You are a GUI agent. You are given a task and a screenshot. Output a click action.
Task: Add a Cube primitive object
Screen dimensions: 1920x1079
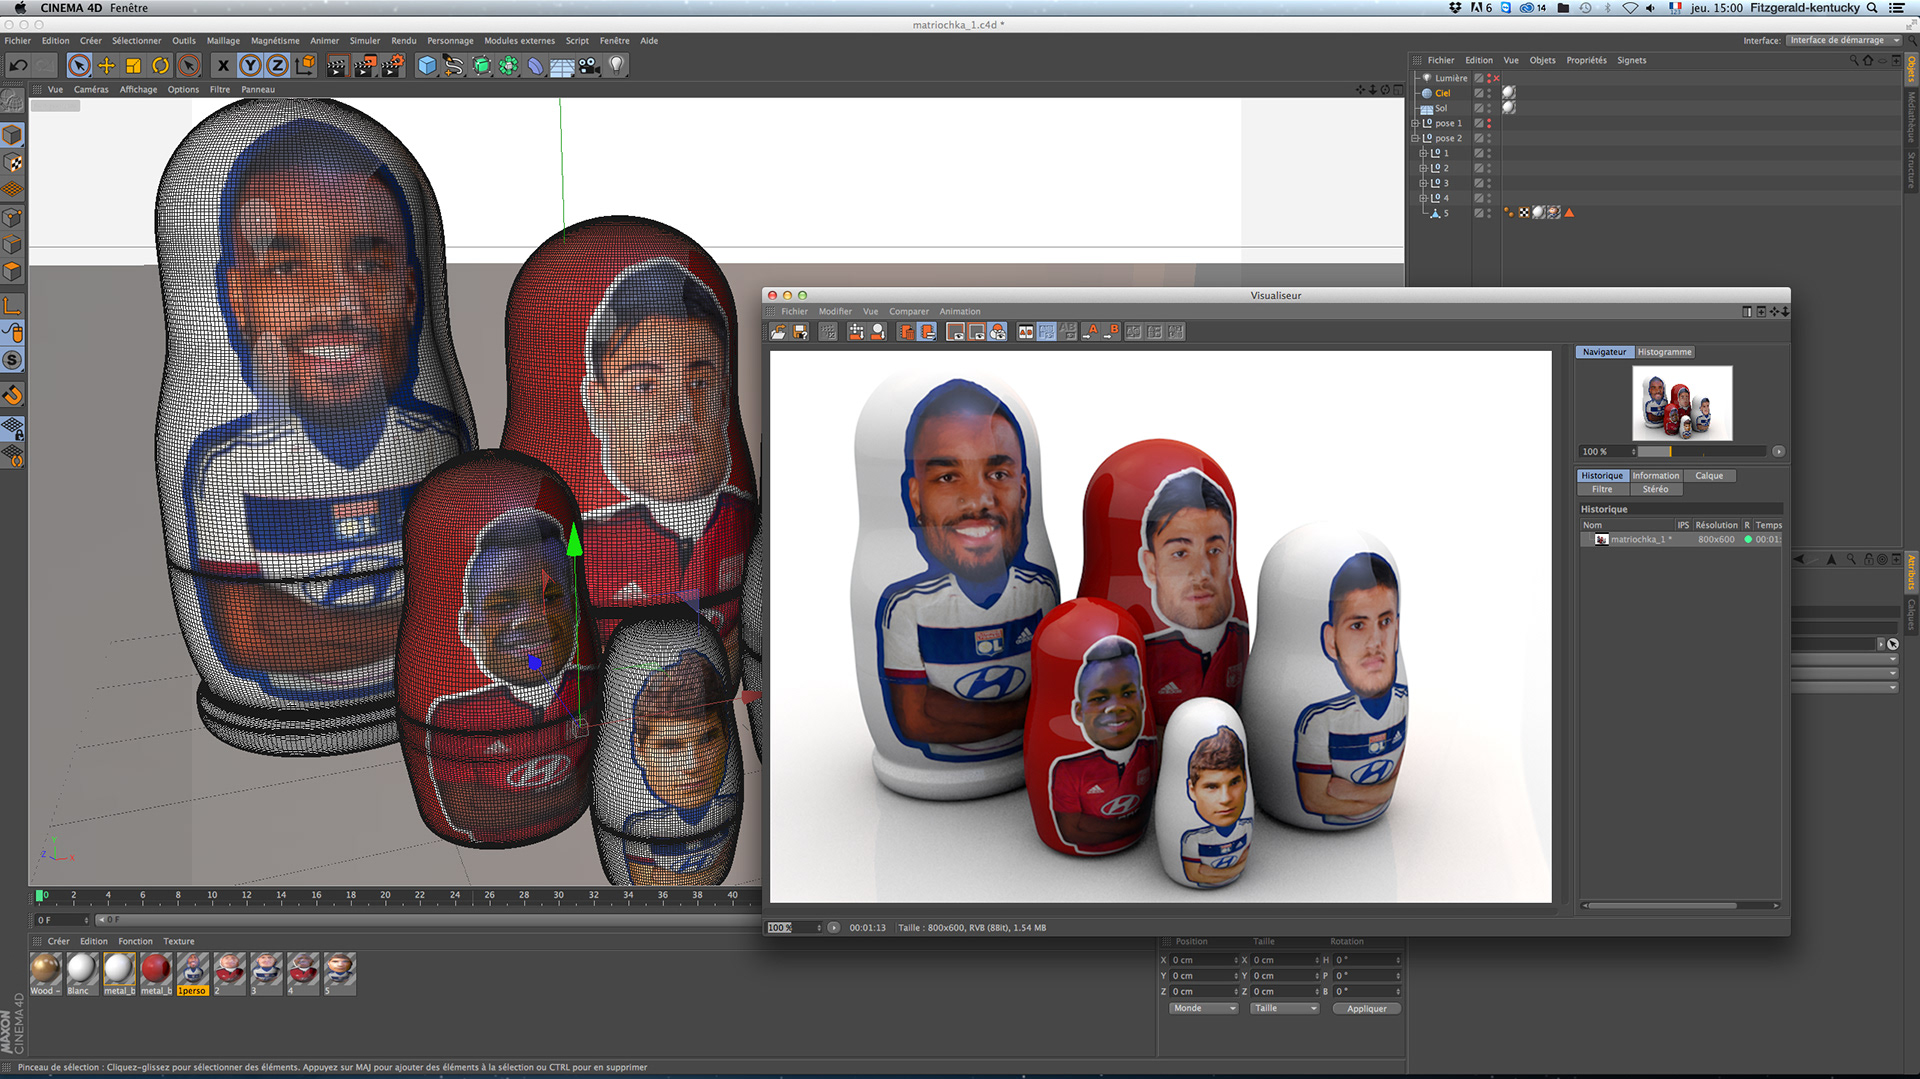pos(427,66)
